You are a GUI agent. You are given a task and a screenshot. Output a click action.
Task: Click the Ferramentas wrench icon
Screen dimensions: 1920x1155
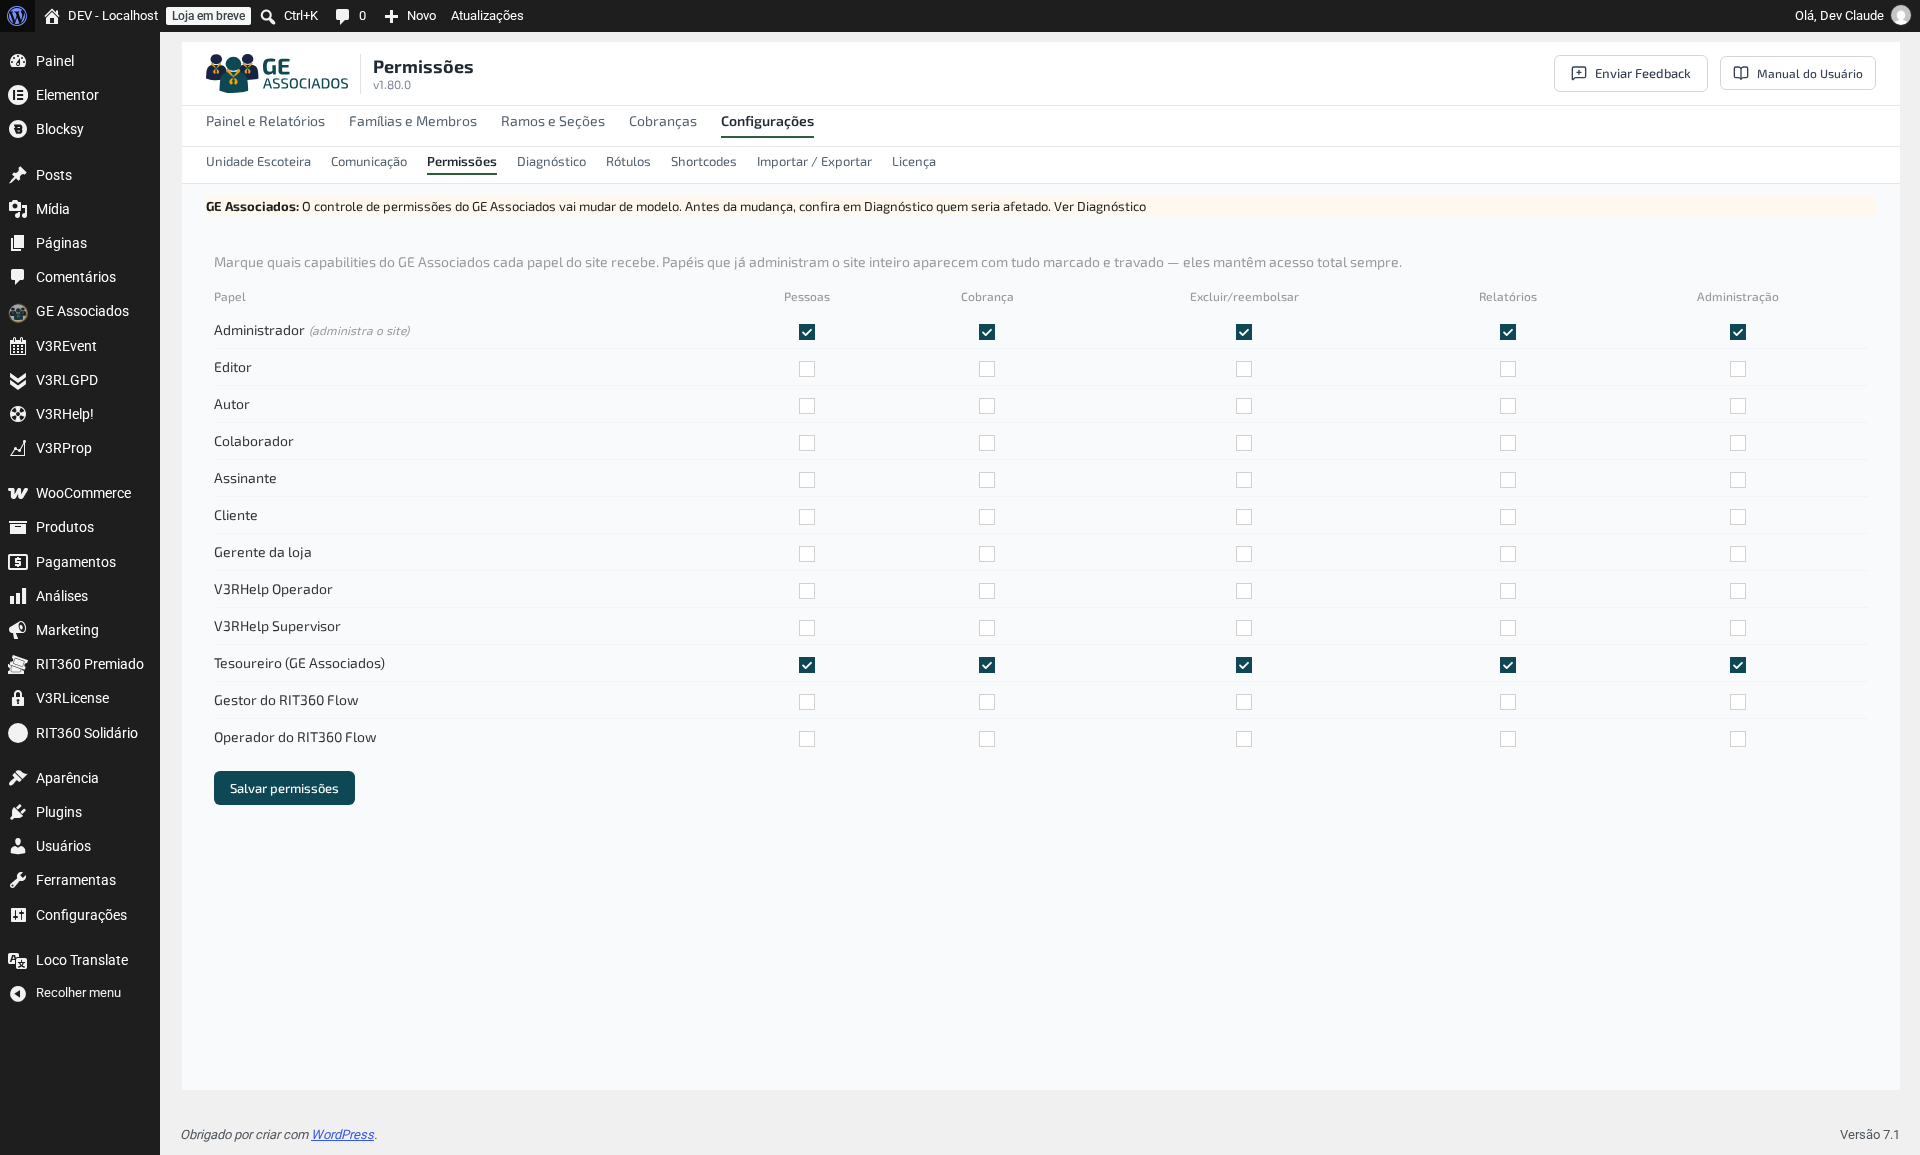(x=18, y=880)
